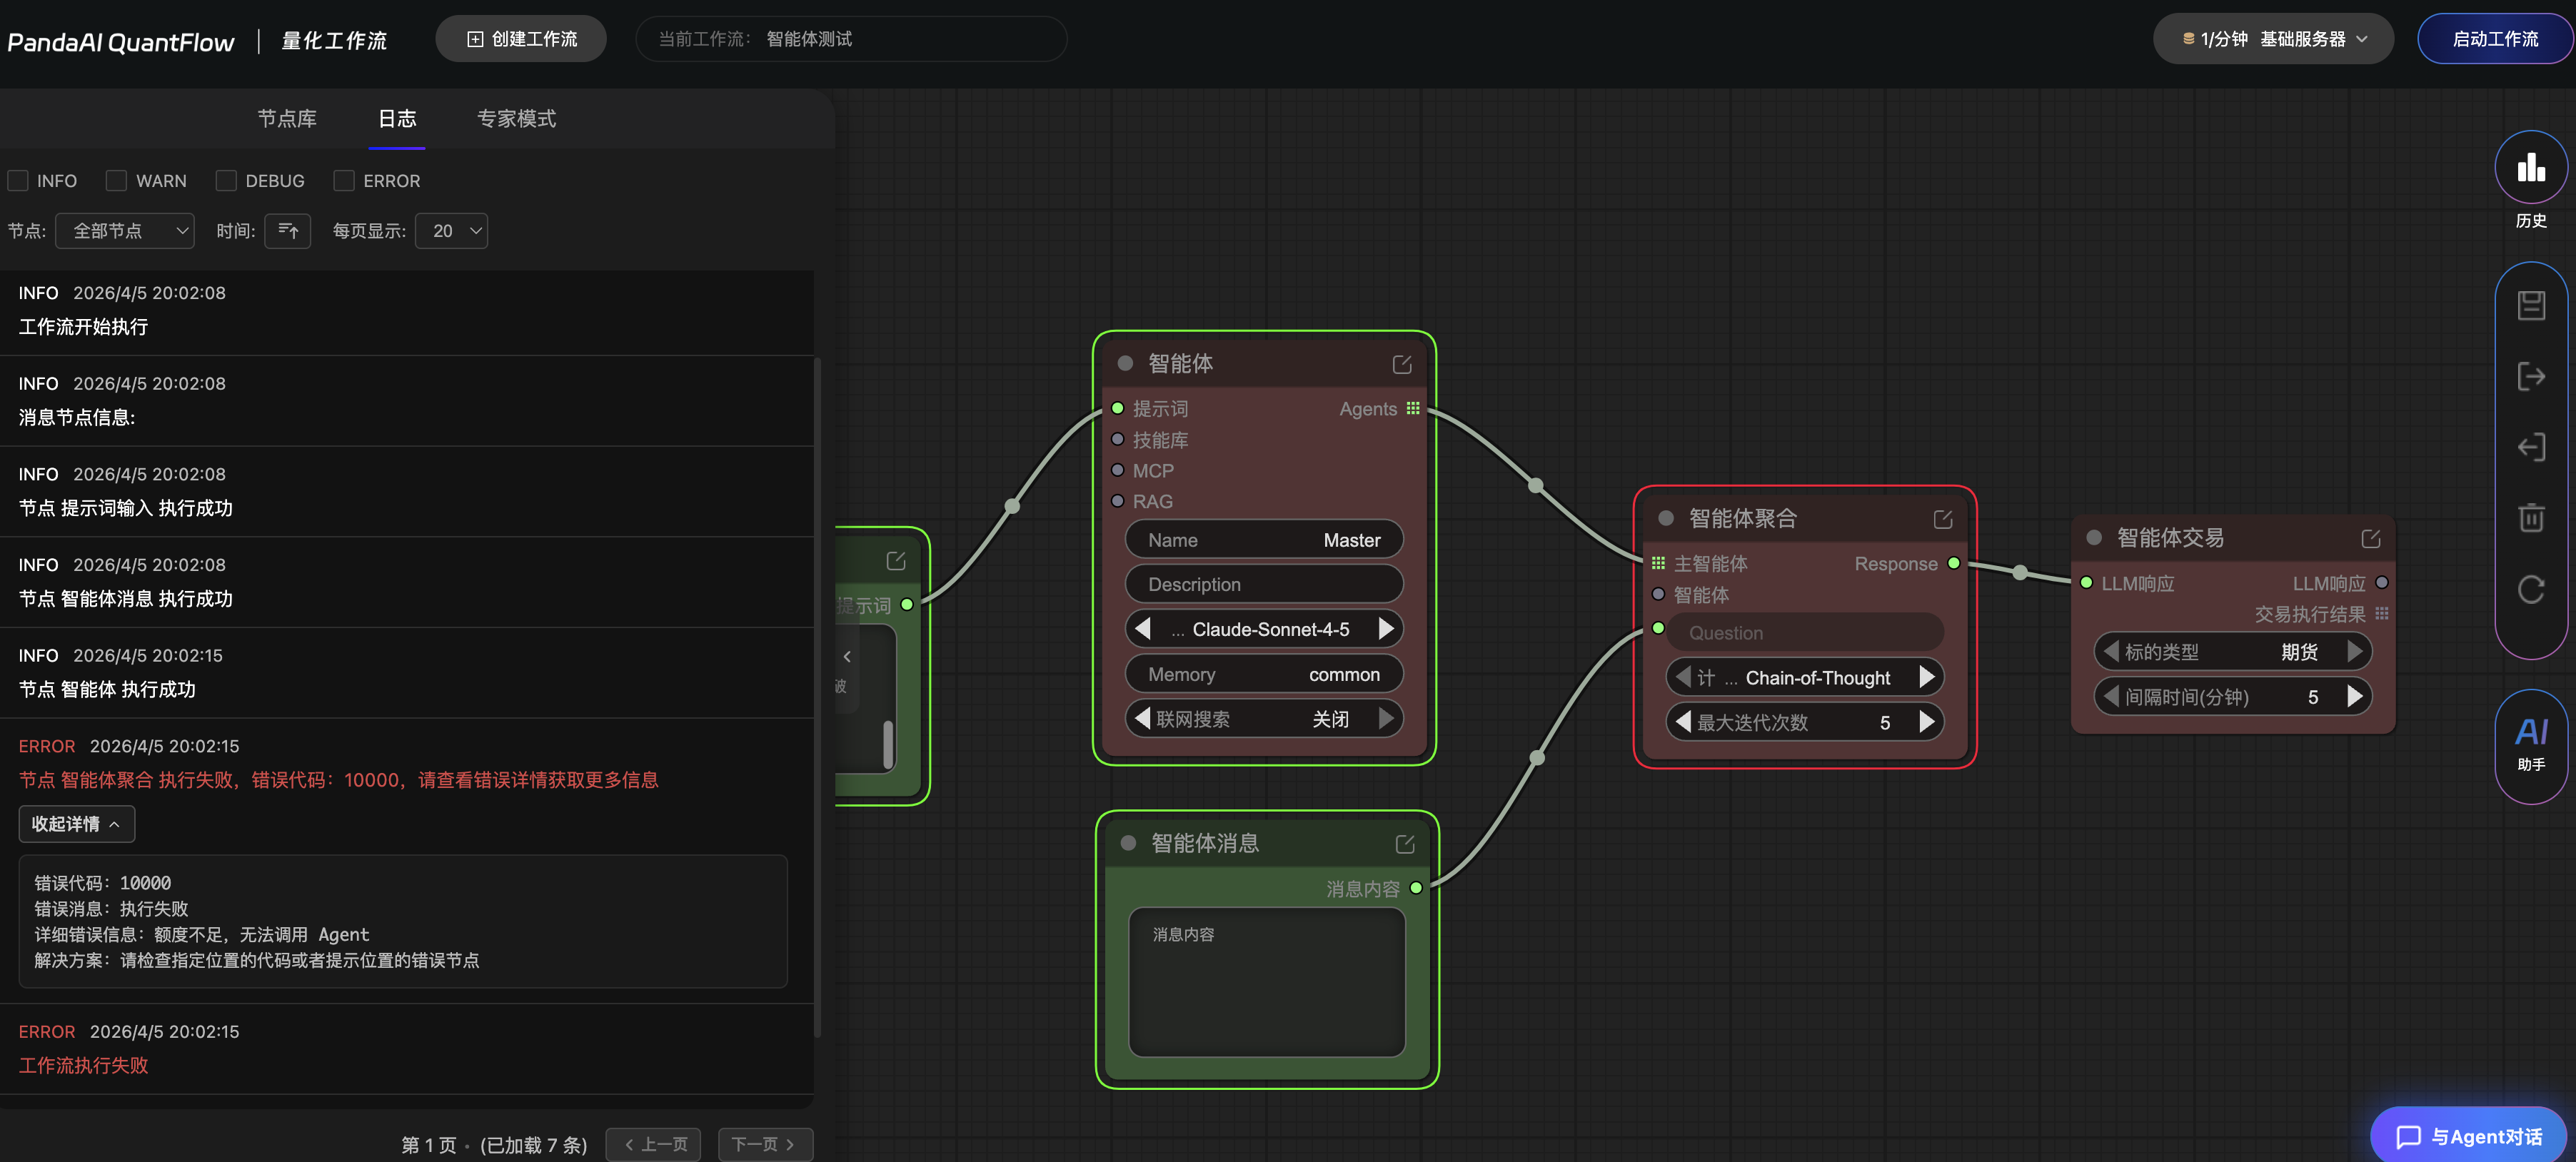Viewport: 2576px width, 1162px height.
Task: Collapse error details with 收起详情
Action: pyautogui.click(x=76, y=824)
